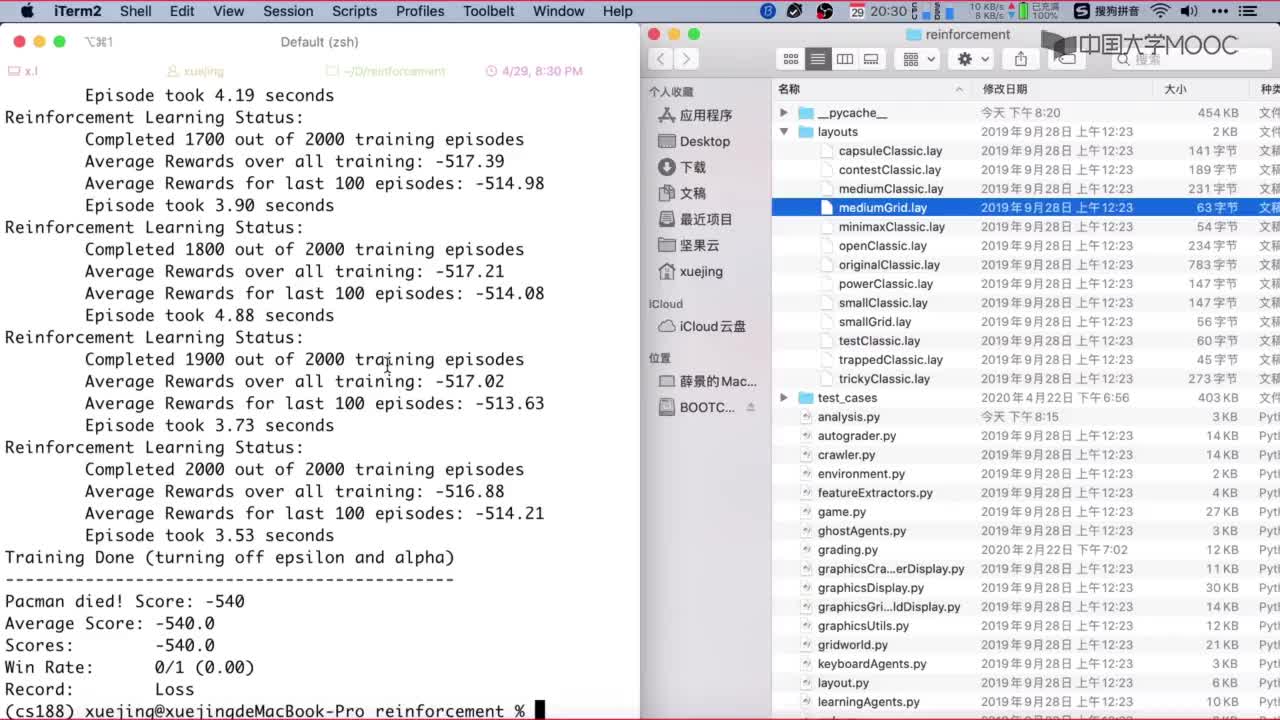The height and width of the screenshot is (720, 1280).
Task: Expand the __pycache__ folder
Action: click(784, 113)
